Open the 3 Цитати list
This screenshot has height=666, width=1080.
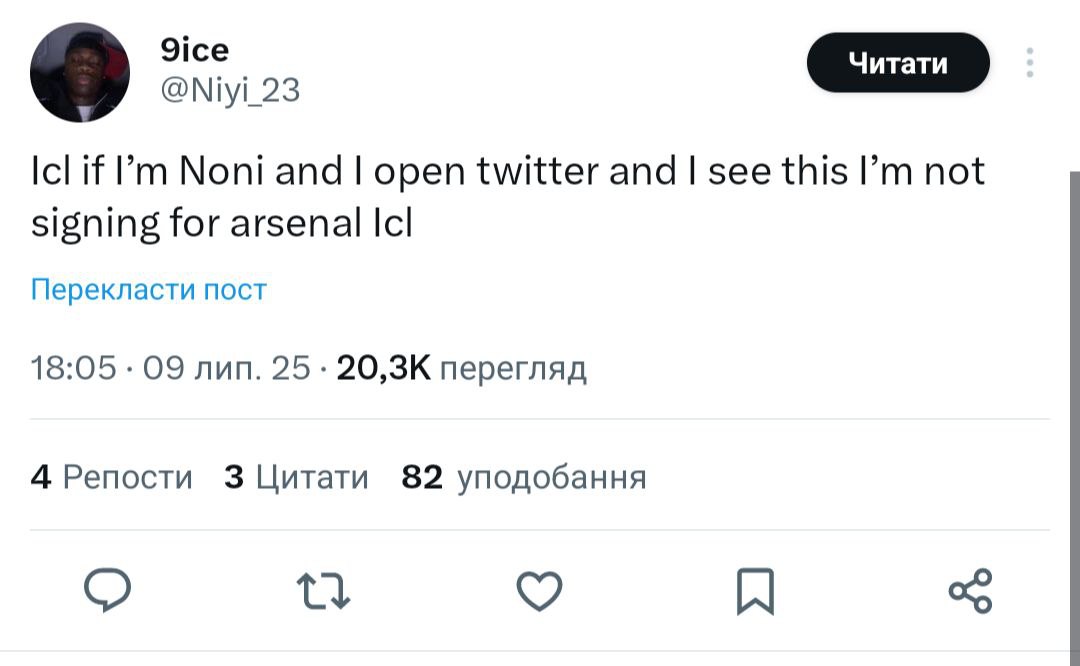[296, 477]
